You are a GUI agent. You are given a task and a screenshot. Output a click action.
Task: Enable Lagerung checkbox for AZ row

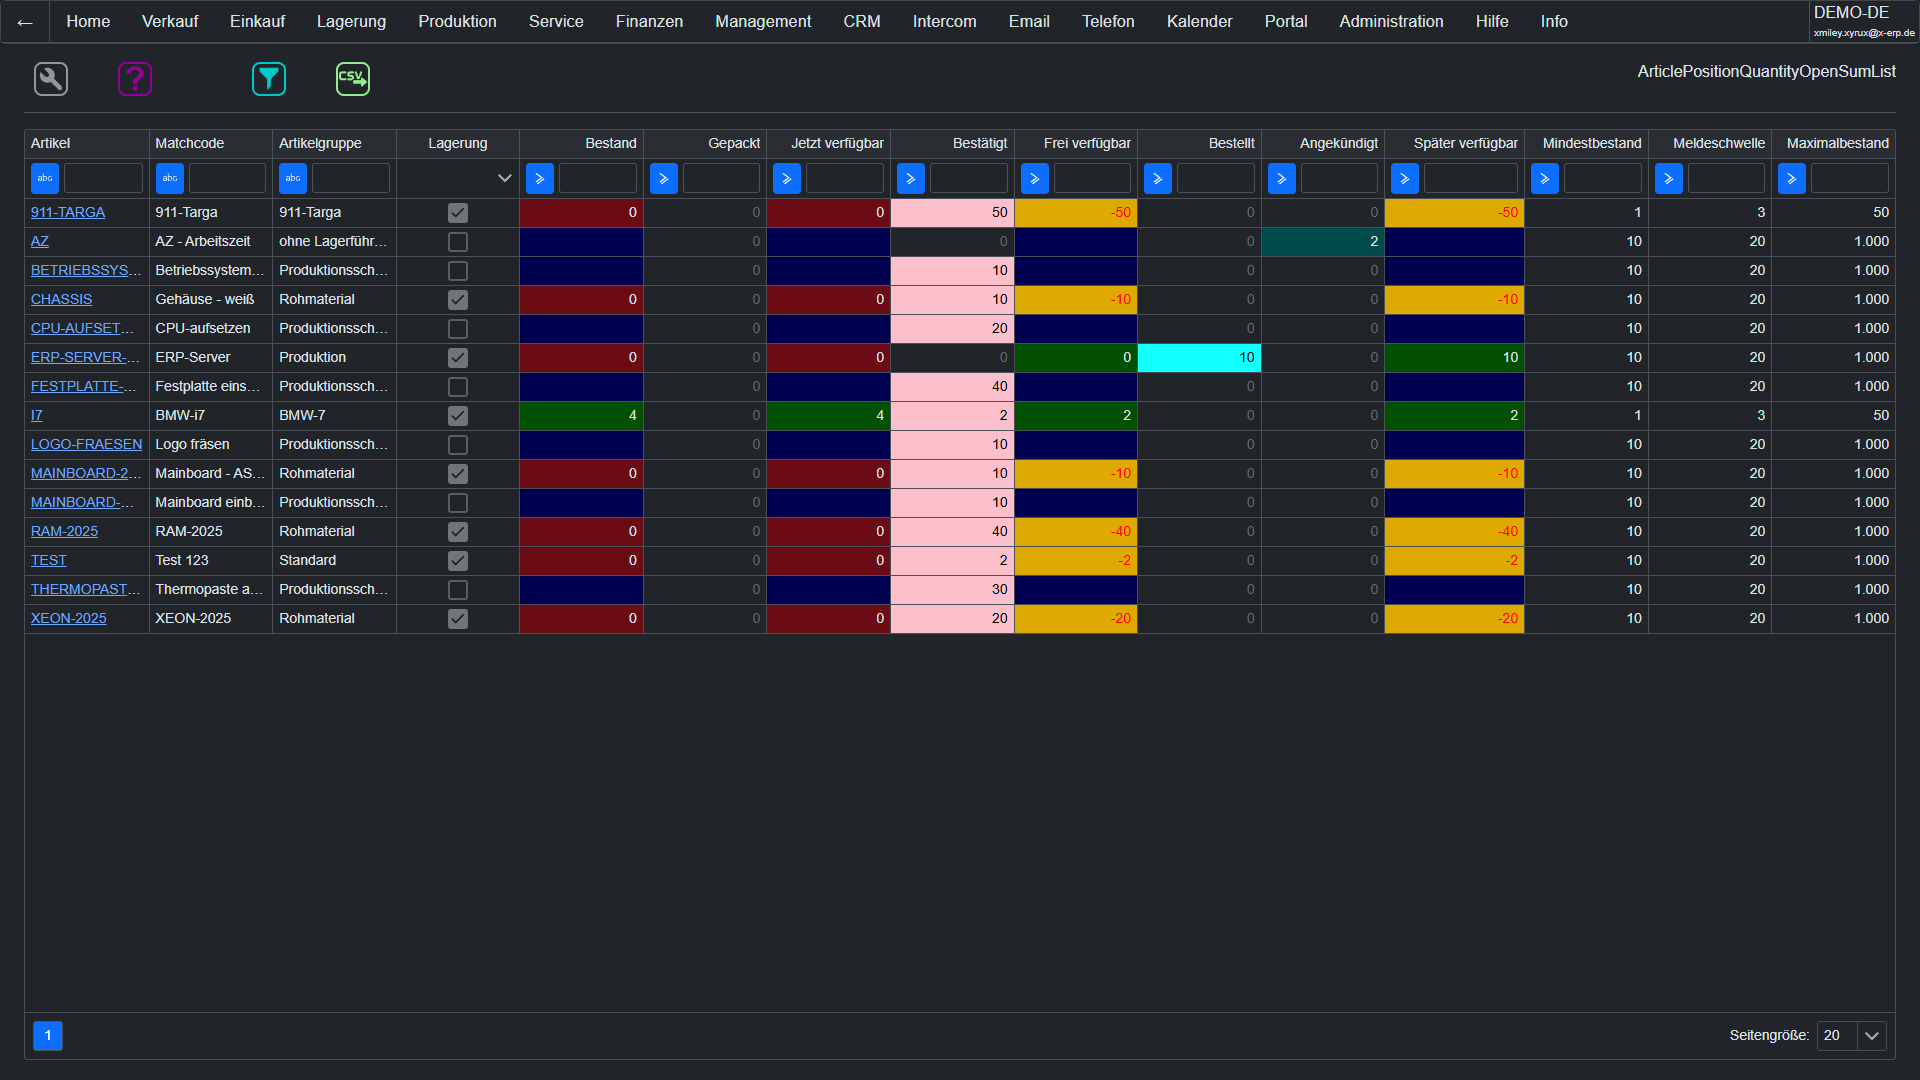coord(458,242)
